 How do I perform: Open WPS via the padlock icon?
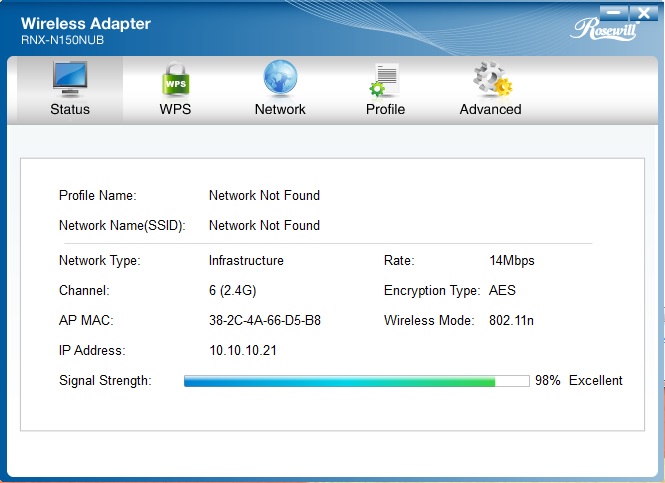pyautogui.click(x=175, y=79)
